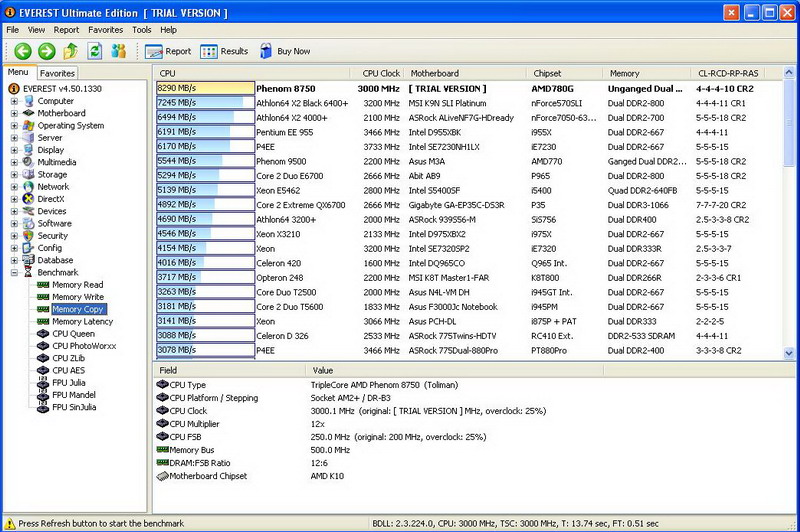Click the Refresh benchmark icon
Viewport: 800px width, 532px height.
click(x=95, y=51)
